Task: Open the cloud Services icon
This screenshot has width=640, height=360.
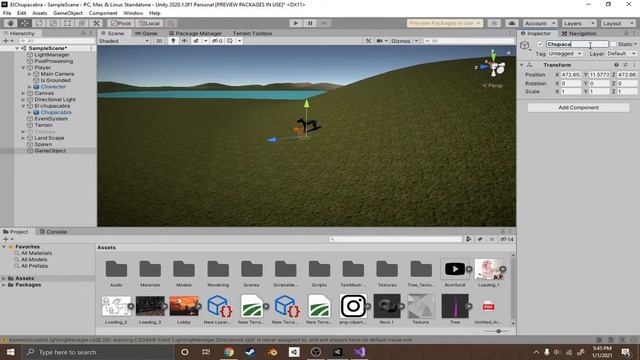Action: coord(512,23)
